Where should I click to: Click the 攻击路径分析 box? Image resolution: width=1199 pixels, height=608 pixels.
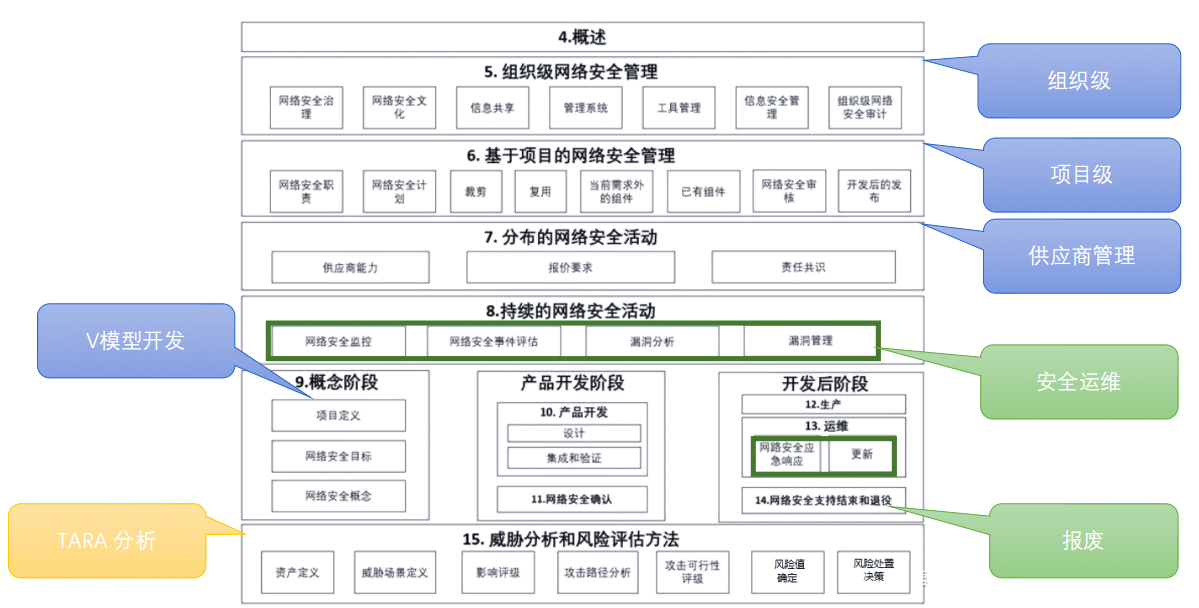596,572
